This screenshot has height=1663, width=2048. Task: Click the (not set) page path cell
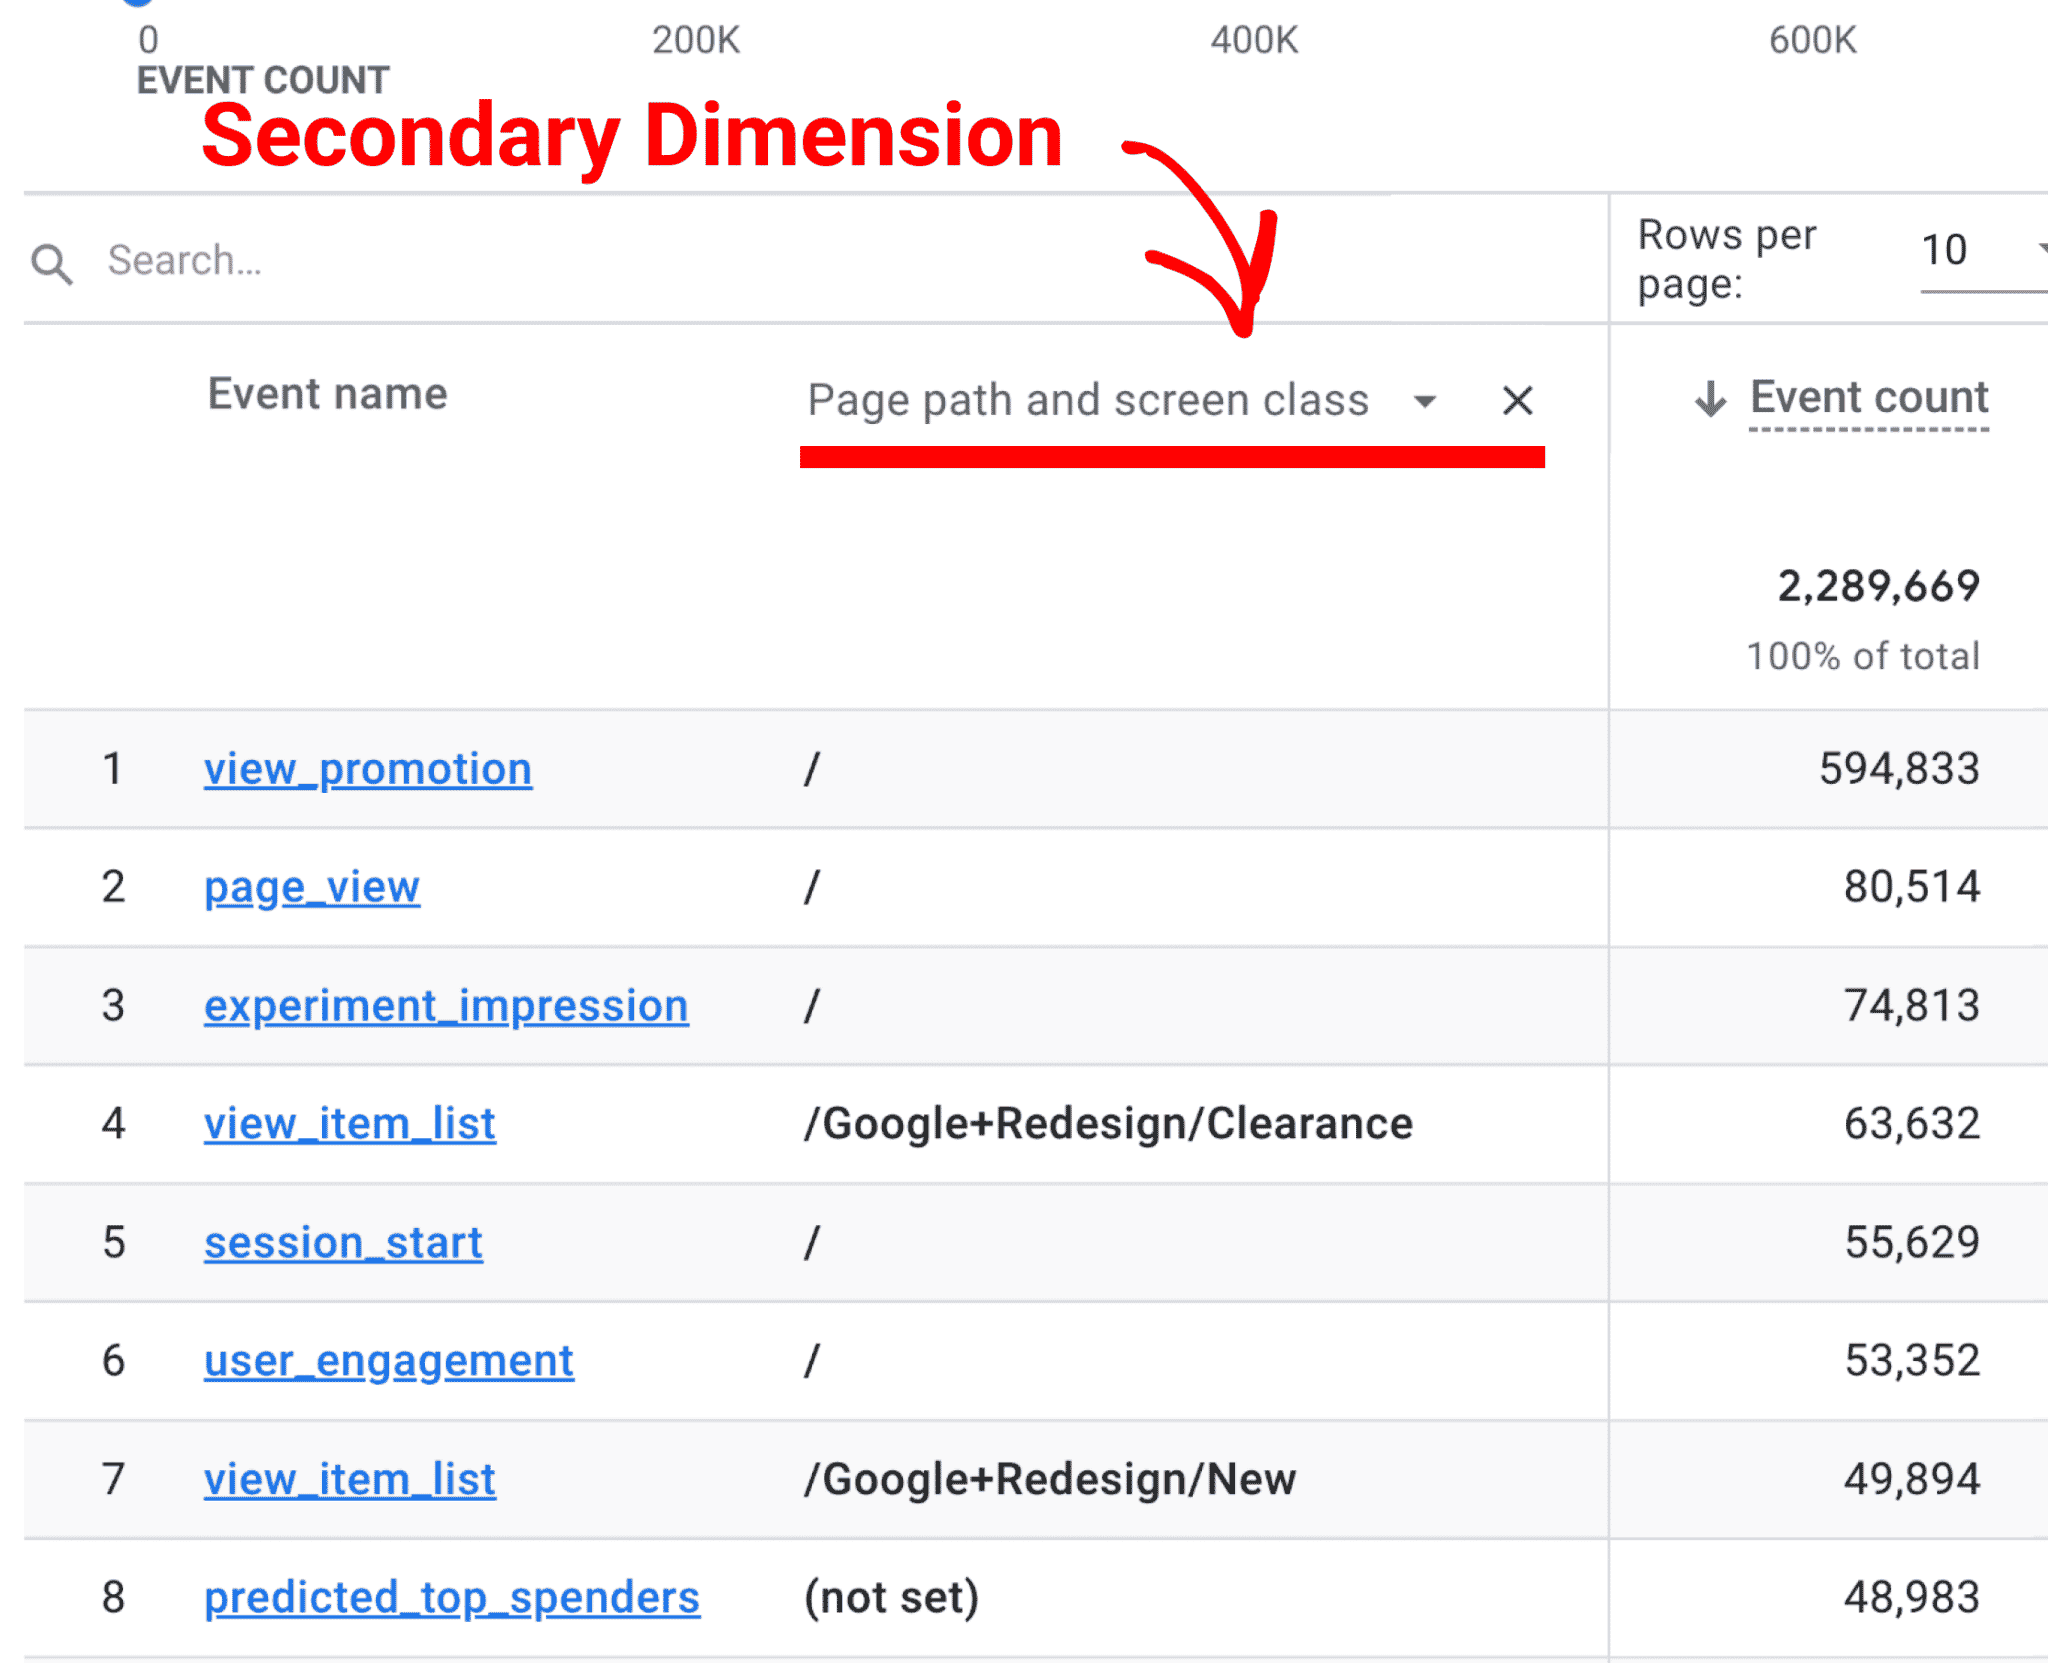point(891,1597)
